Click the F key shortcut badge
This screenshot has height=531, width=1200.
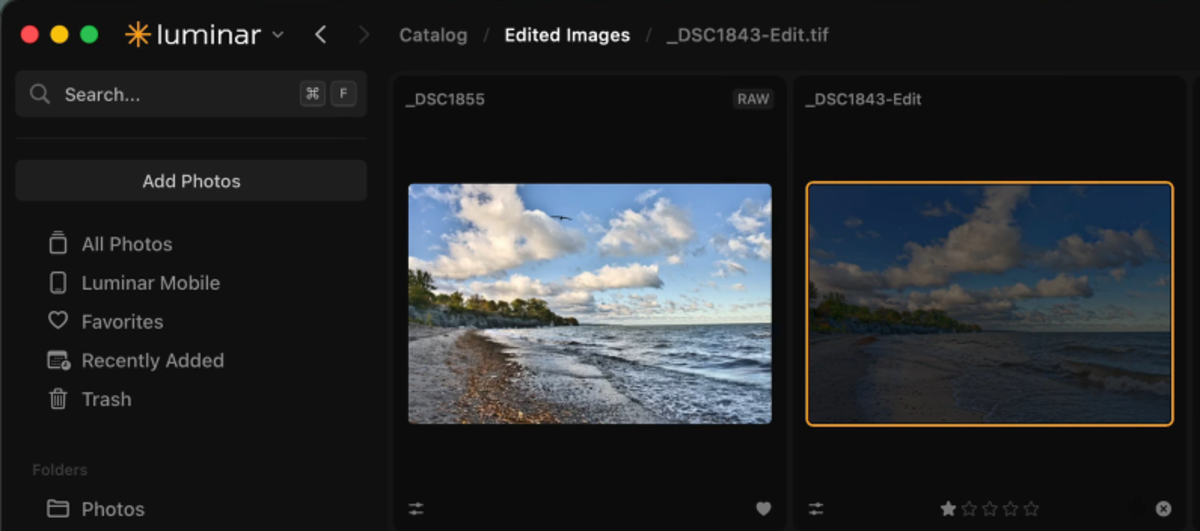tap(343, 94)
